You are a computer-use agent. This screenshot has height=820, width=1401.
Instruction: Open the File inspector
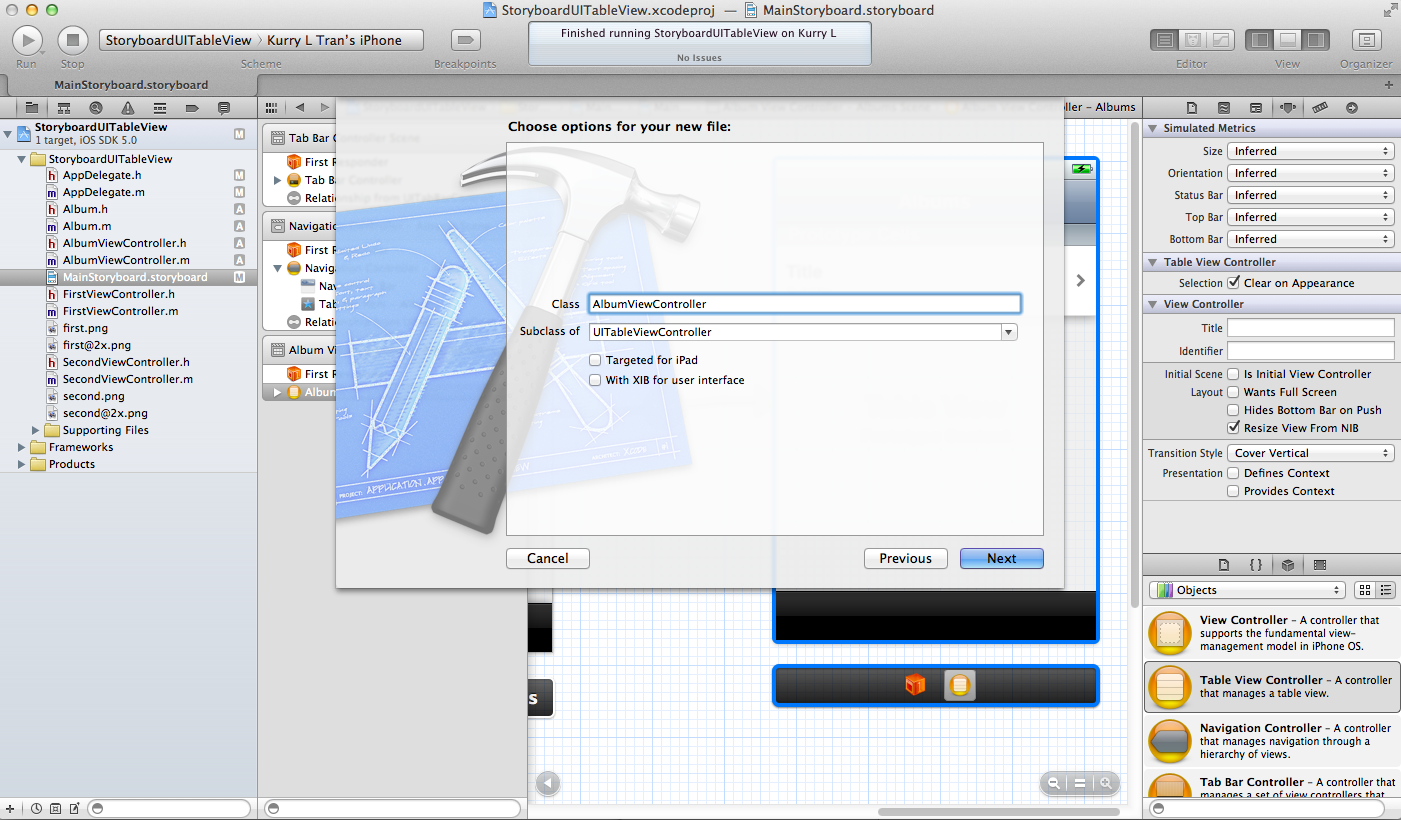point(1192,107)
